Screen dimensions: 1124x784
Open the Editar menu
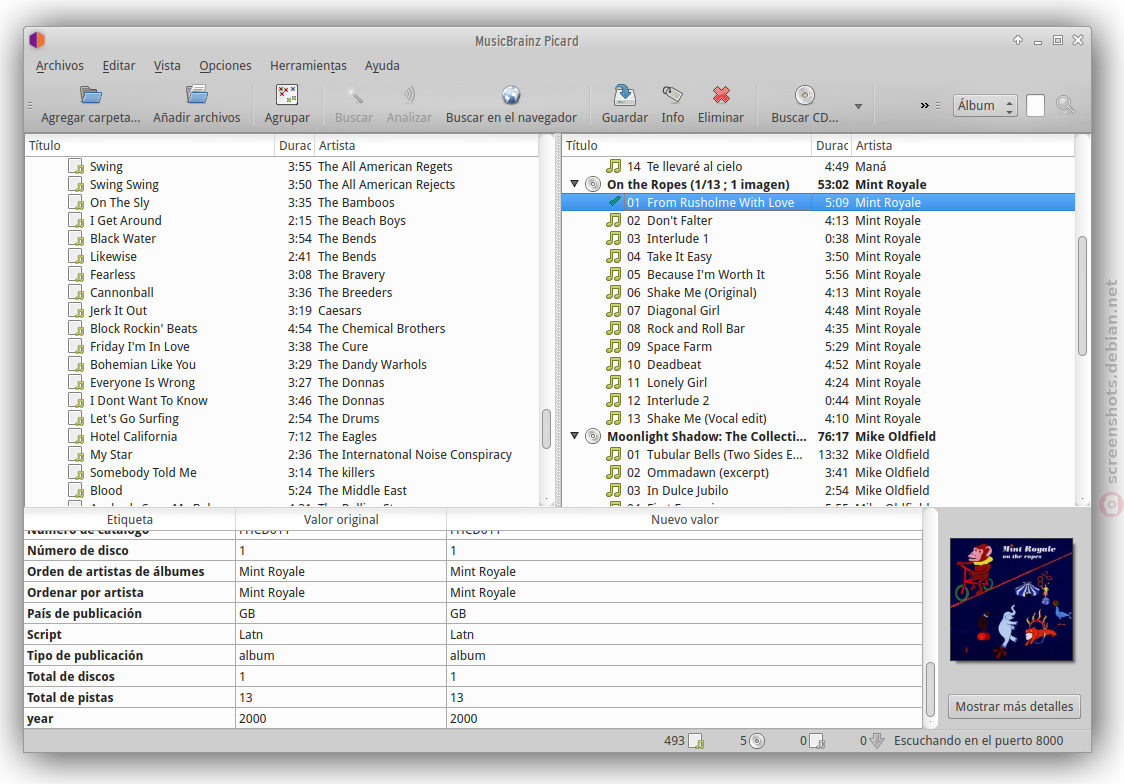click(118, 65)
